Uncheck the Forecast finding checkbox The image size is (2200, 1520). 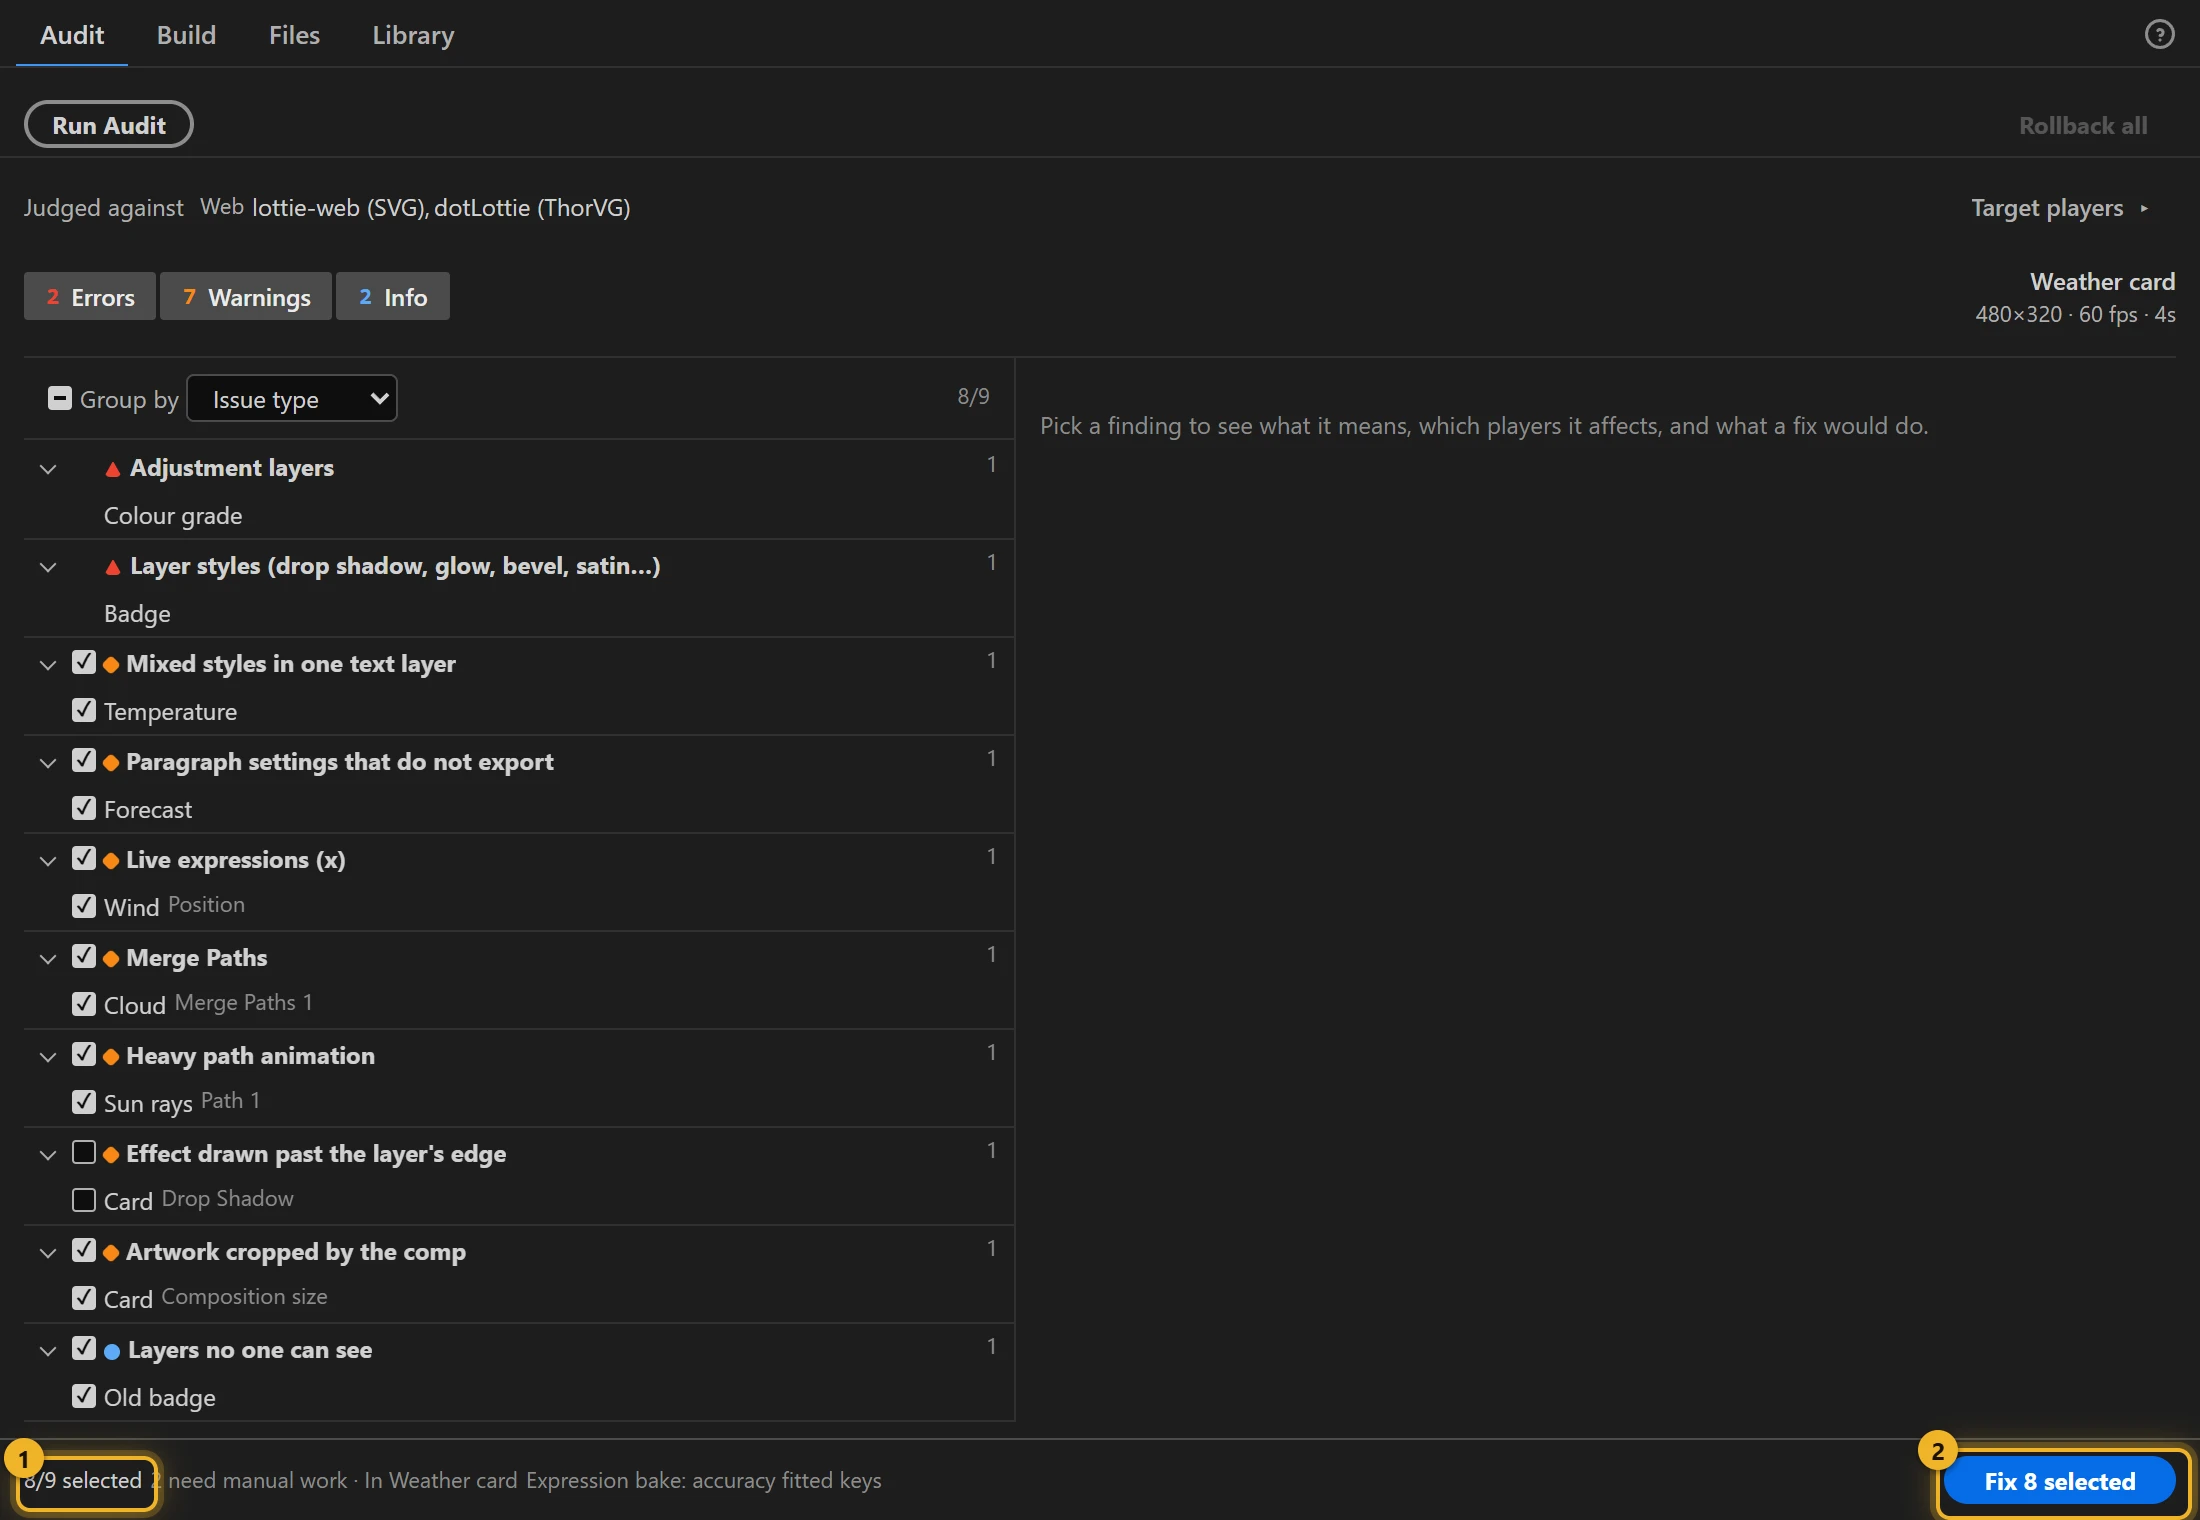pos(84,808)
